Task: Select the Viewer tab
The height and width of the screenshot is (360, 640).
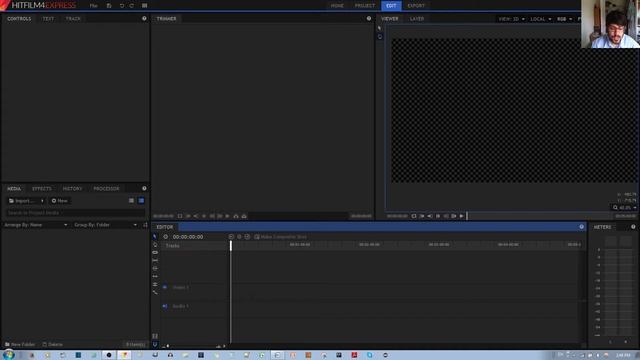Action: tap(390, 19)
